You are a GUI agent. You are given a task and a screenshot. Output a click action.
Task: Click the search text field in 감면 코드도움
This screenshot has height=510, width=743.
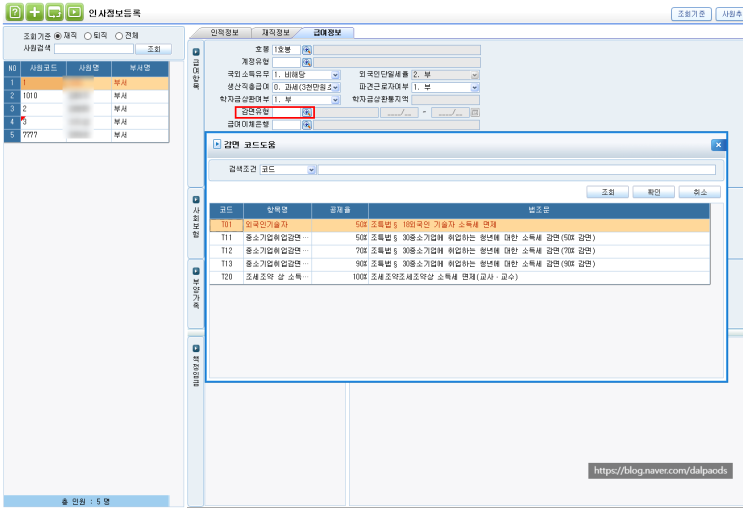pos(516,170)
